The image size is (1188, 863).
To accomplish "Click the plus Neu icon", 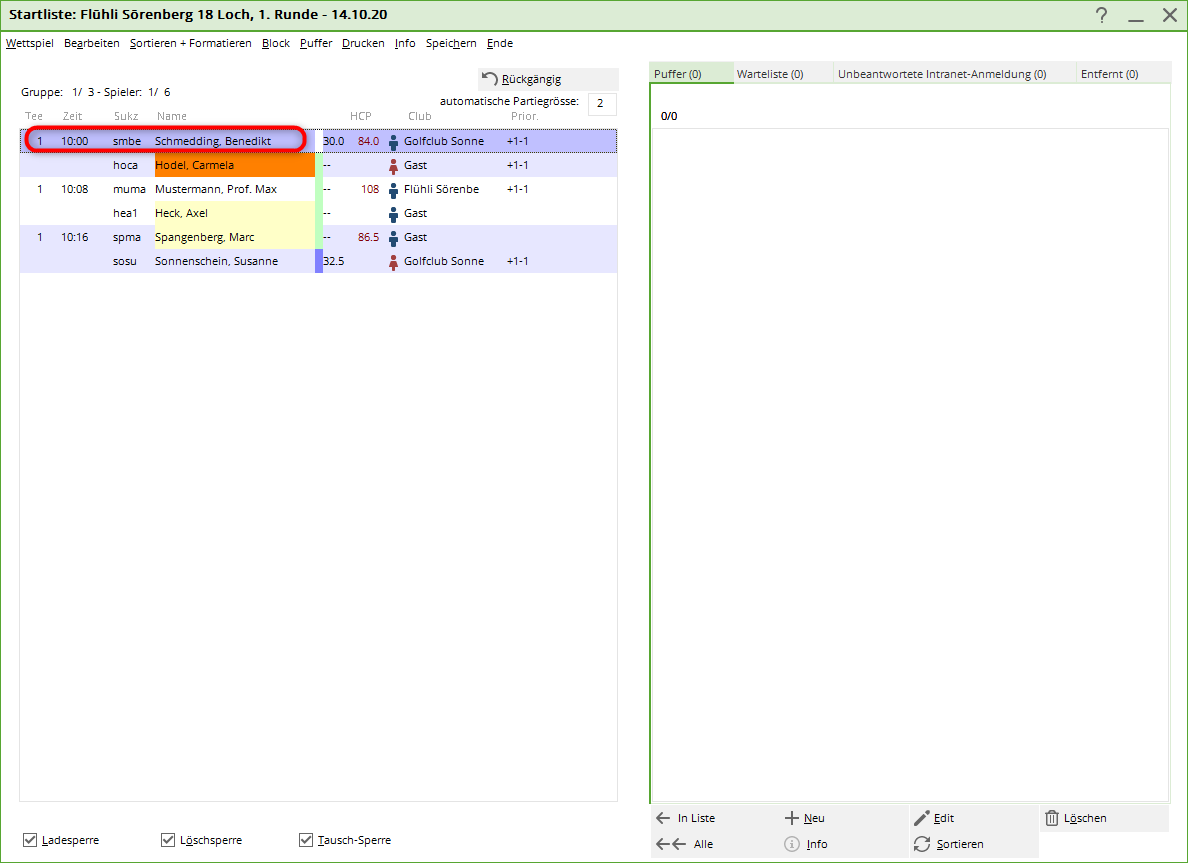I will 791,818.
